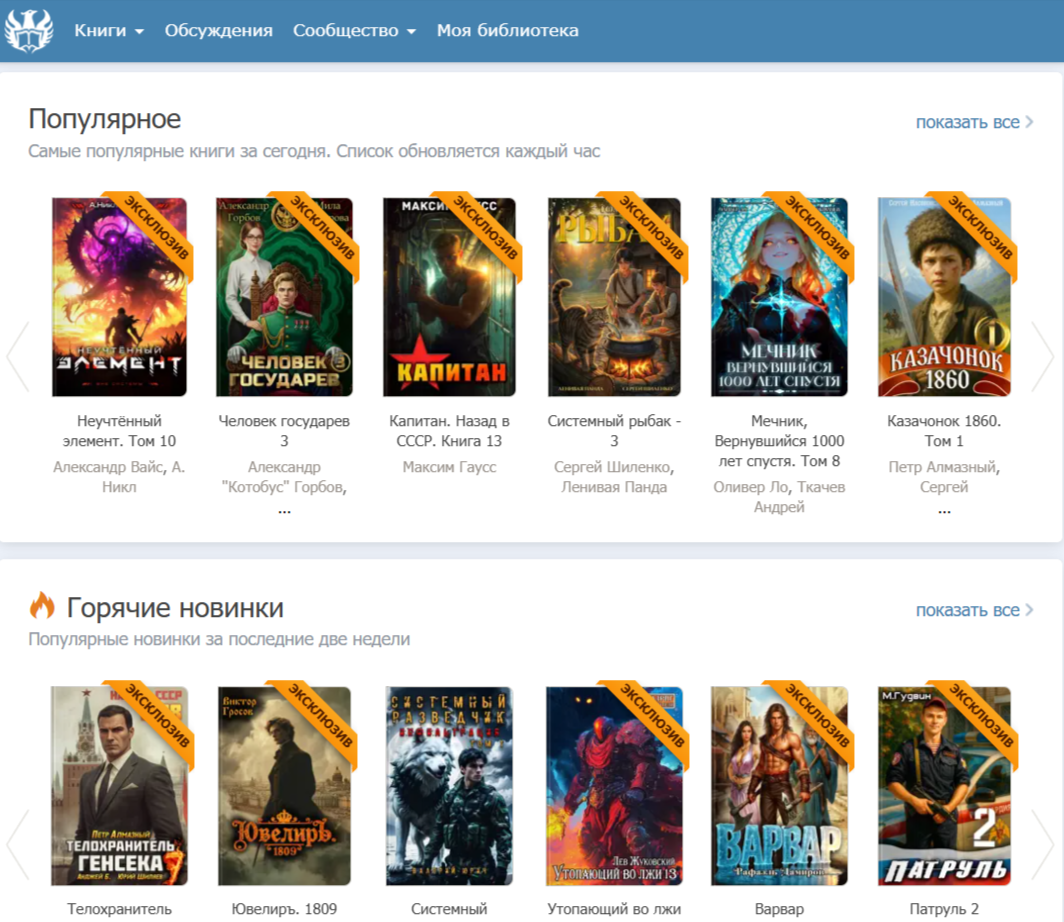Click title Человек государев 3
Image resolution: width=1064 pixels, height=922 pixels.
[x=284, y=431]
